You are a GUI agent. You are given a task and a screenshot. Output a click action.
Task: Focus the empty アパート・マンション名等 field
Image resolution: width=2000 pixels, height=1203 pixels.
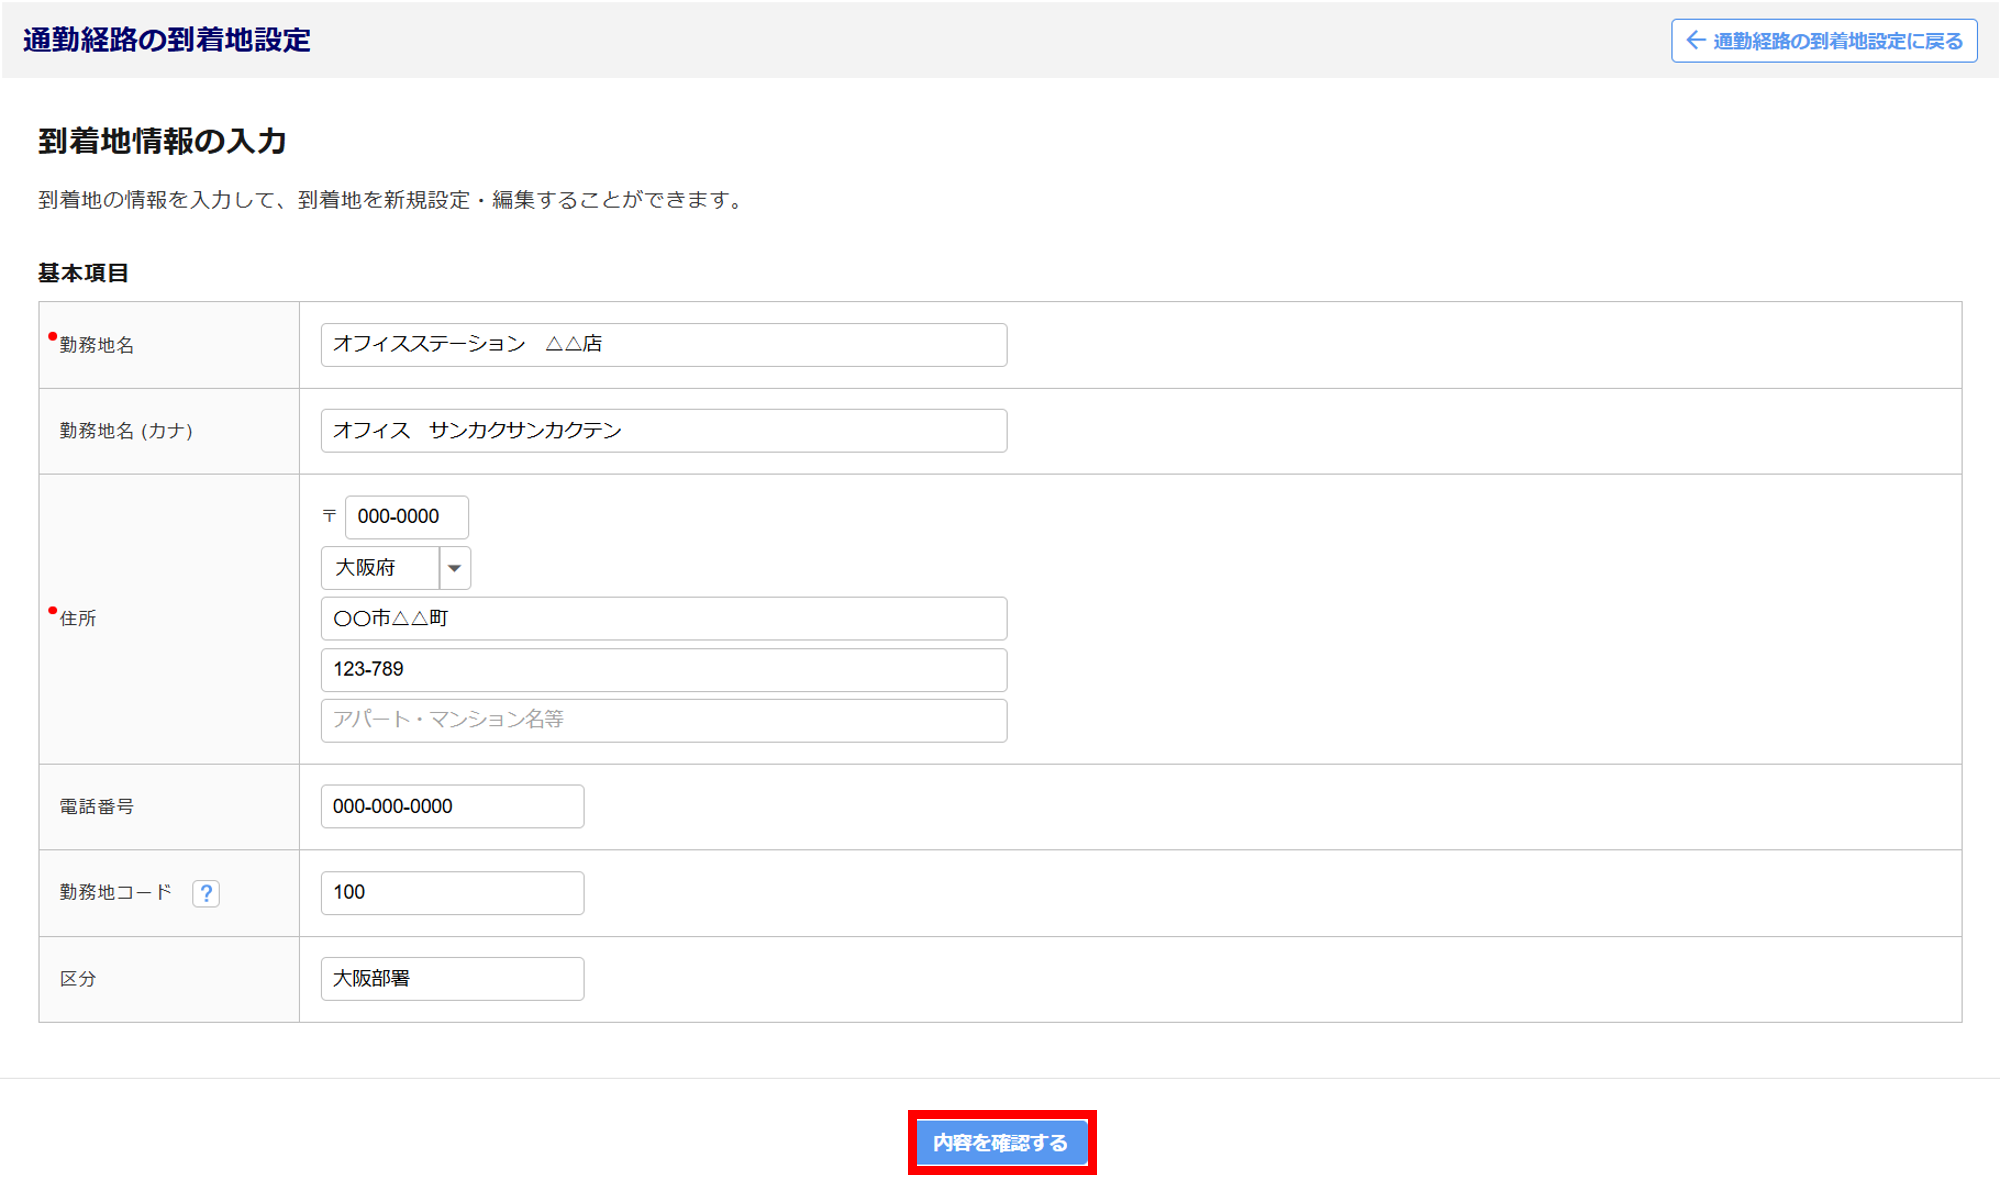pyautogui.click(x=663, y=721)
